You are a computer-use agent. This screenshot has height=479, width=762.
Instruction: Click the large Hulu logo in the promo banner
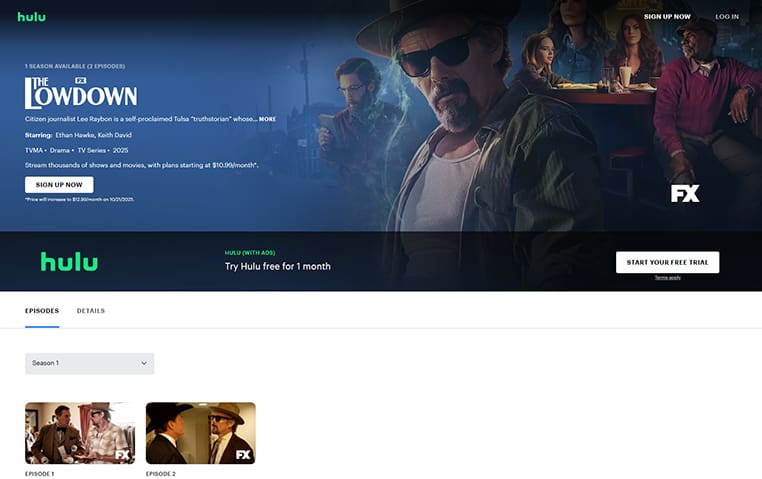click(69, 262)
